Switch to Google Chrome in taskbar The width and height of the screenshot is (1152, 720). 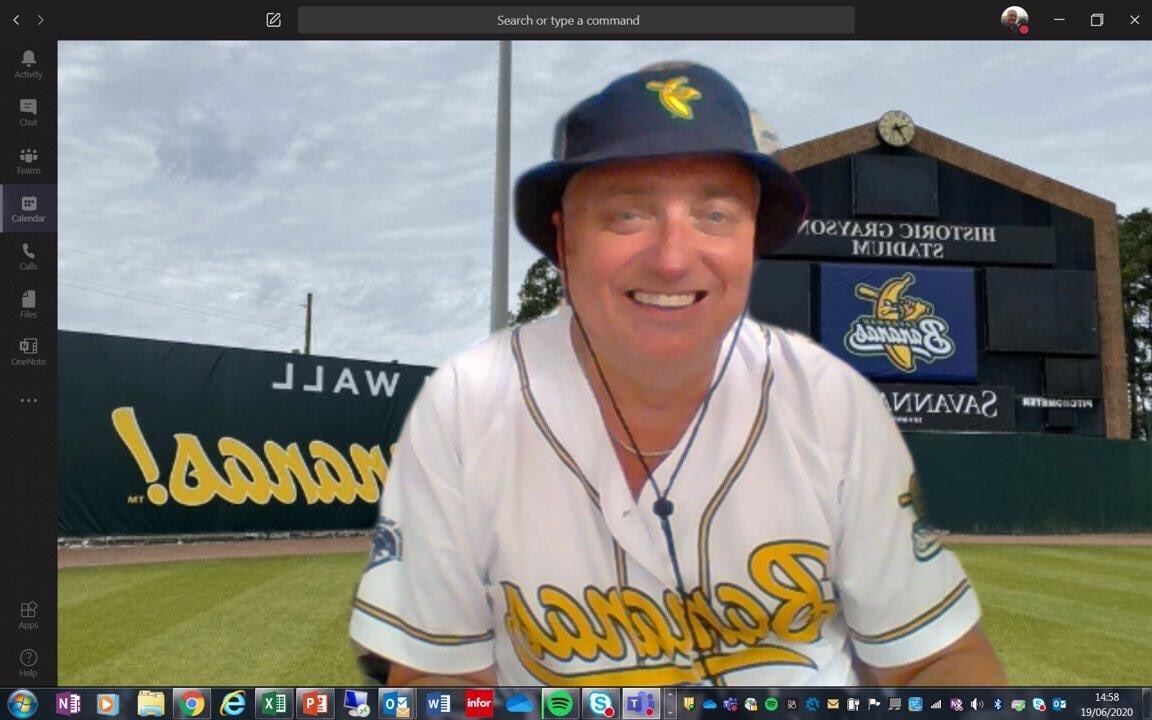coord(192,704)
